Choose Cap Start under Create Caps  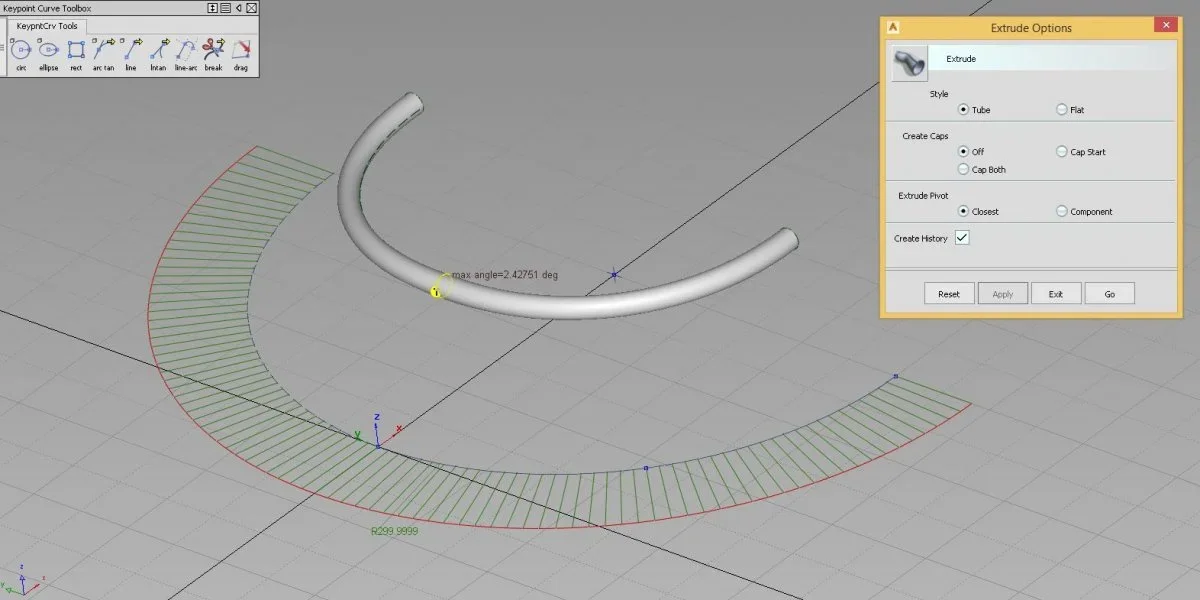(x=1061, y=152)
